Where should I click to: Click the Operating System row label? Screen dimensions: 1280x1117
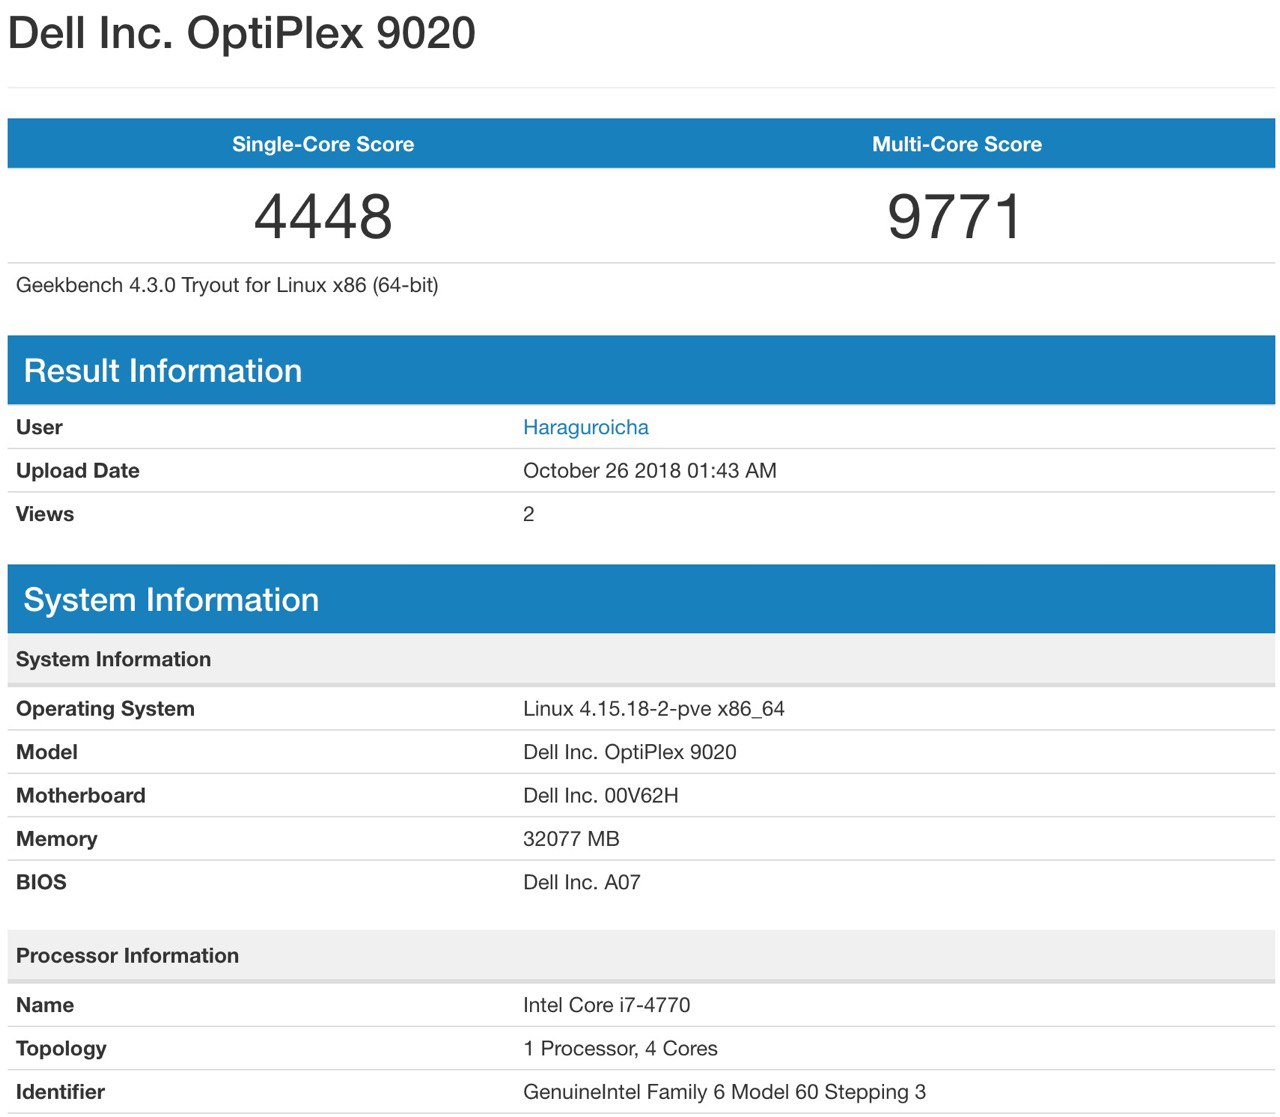[105, 708]
